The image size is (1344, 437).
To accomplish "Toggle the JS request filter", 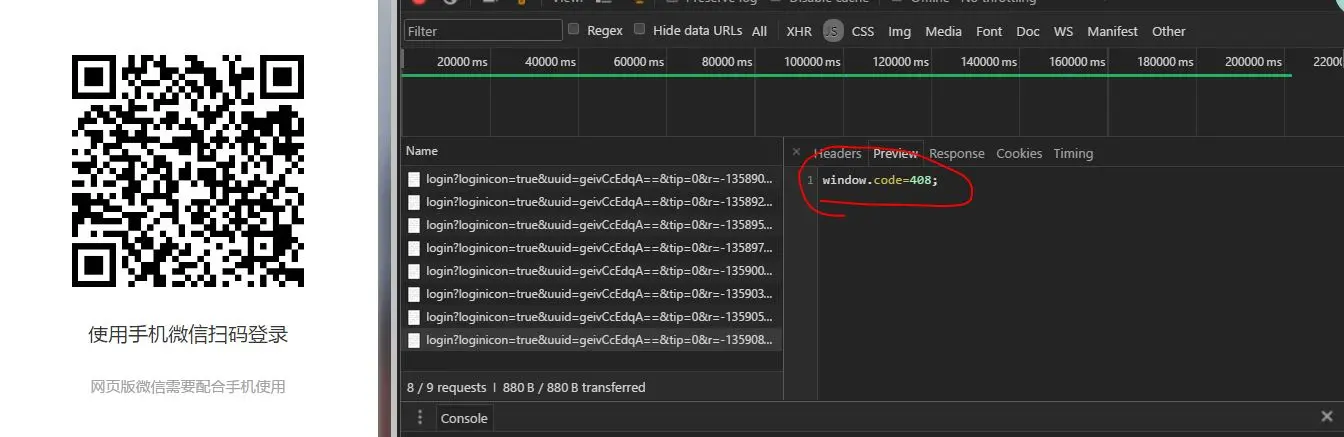I will coord(833,31).
